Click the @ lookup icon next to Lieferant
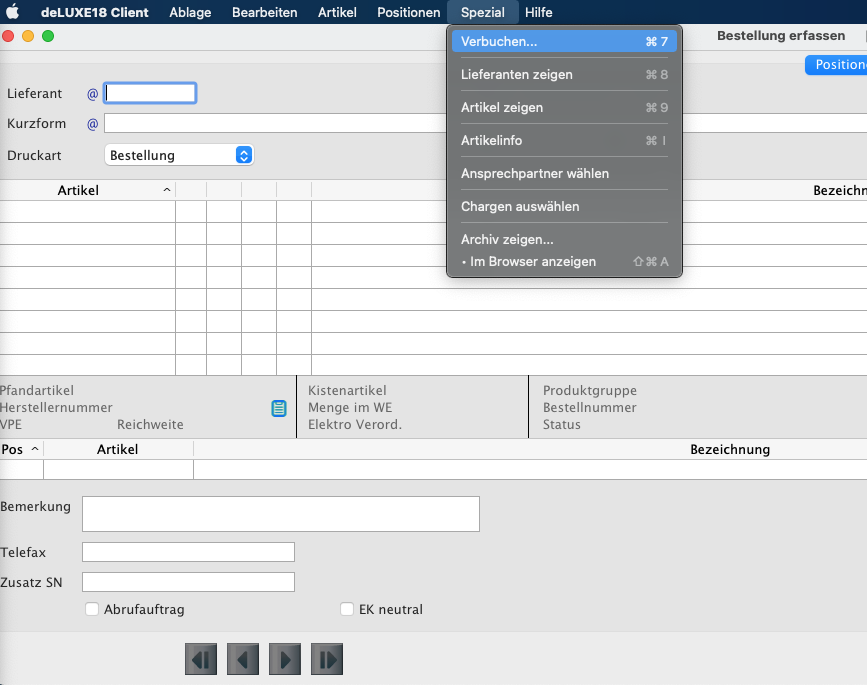This screenshot has width=867, height=685. click(x=92, y=94)
